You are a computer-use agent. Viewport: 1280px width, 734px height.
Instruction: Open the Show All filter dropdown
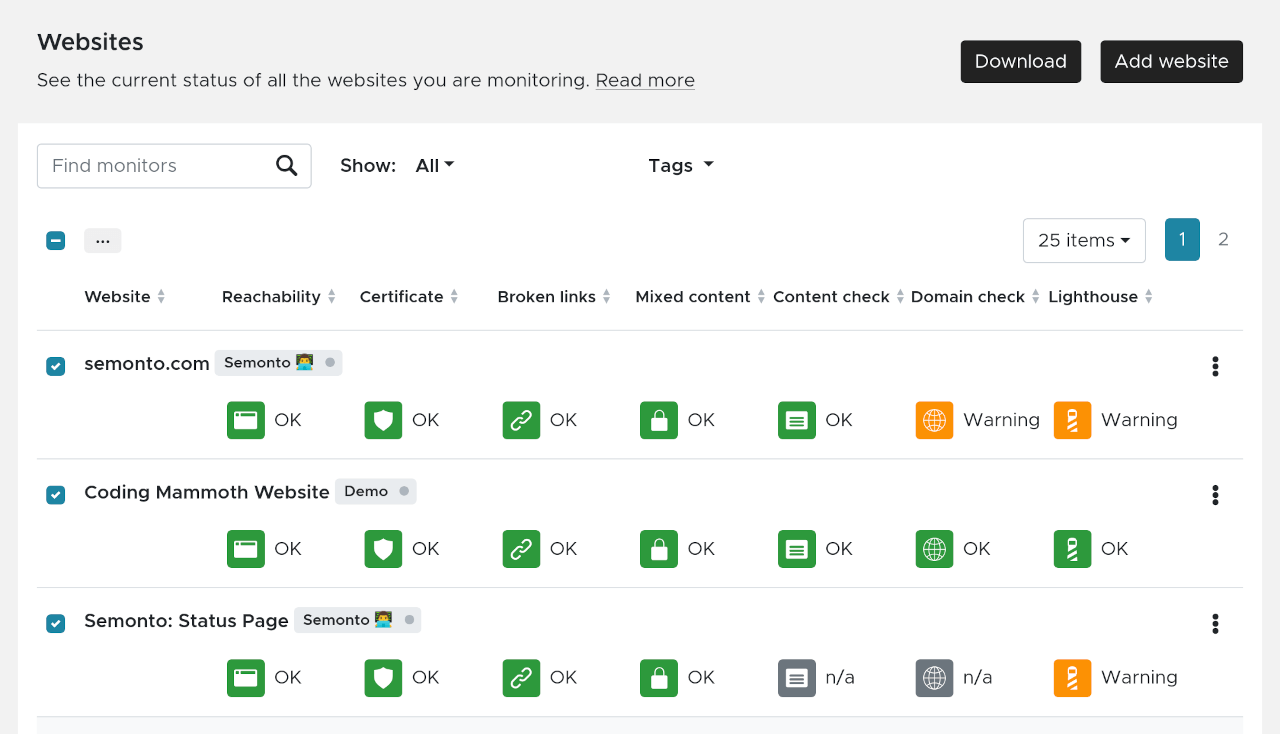(x=434, y=166)
